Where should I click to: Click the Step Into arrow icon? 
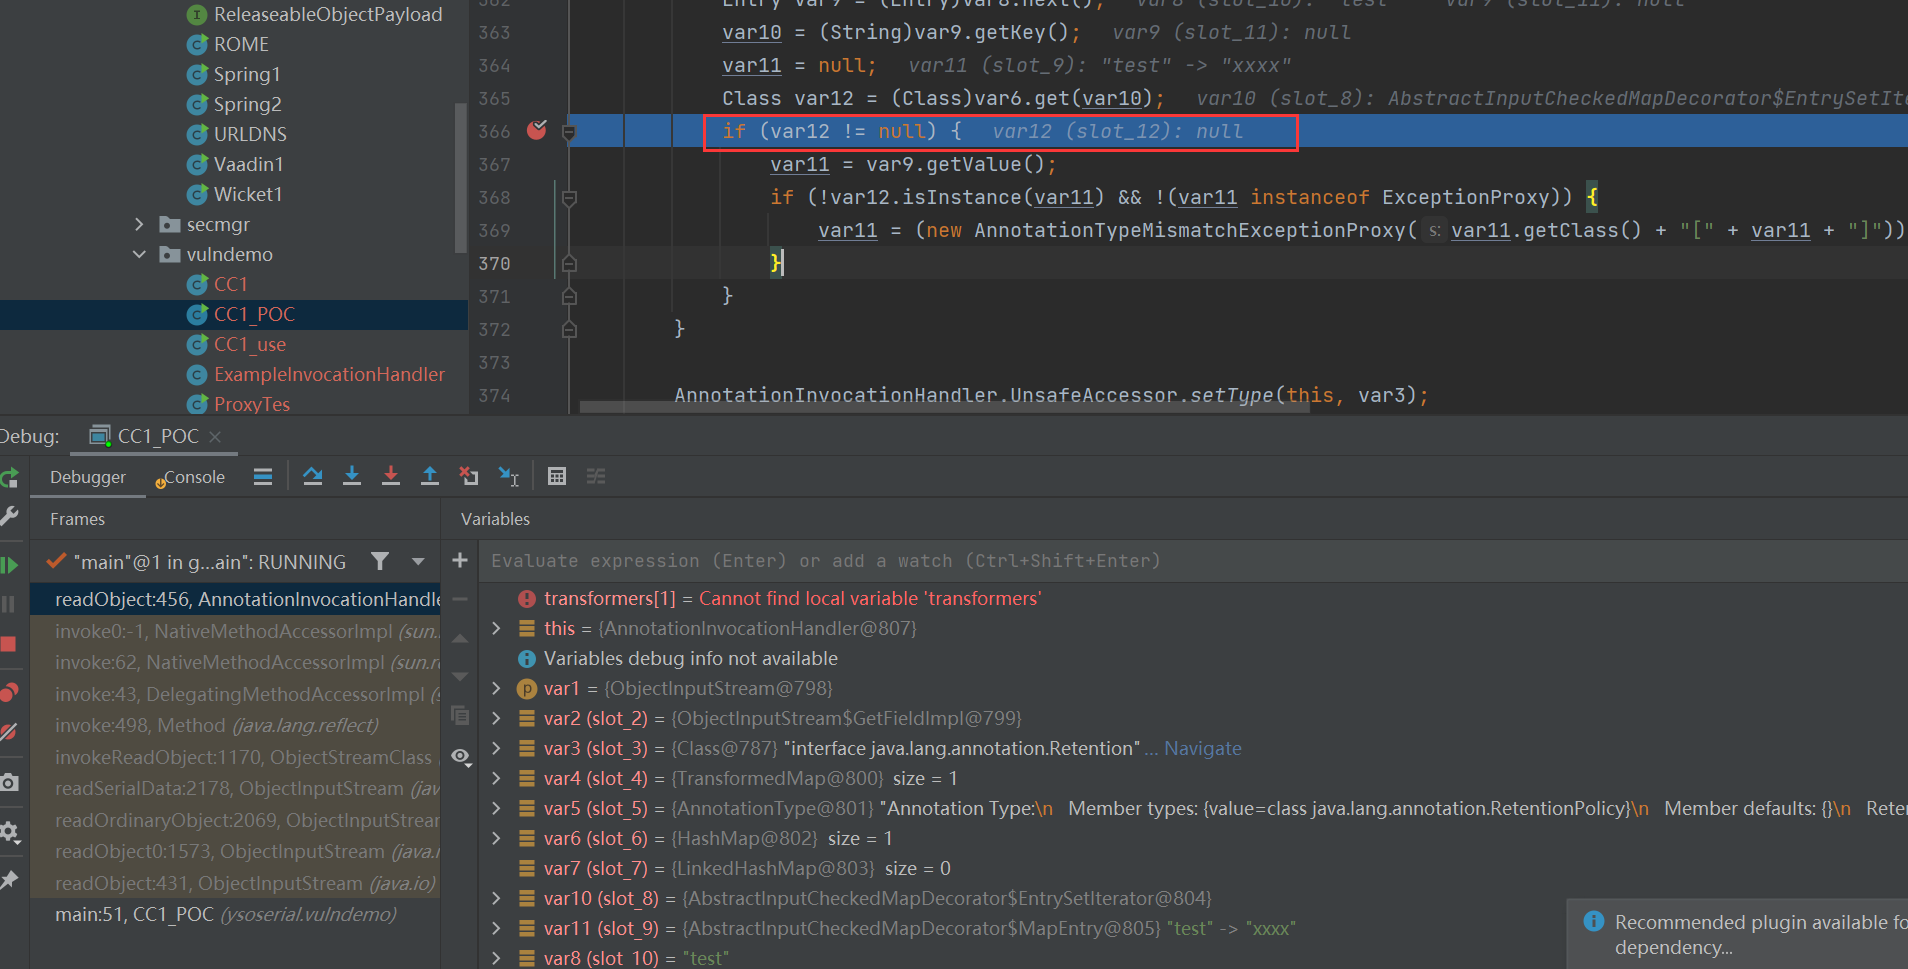coord(352,476)
